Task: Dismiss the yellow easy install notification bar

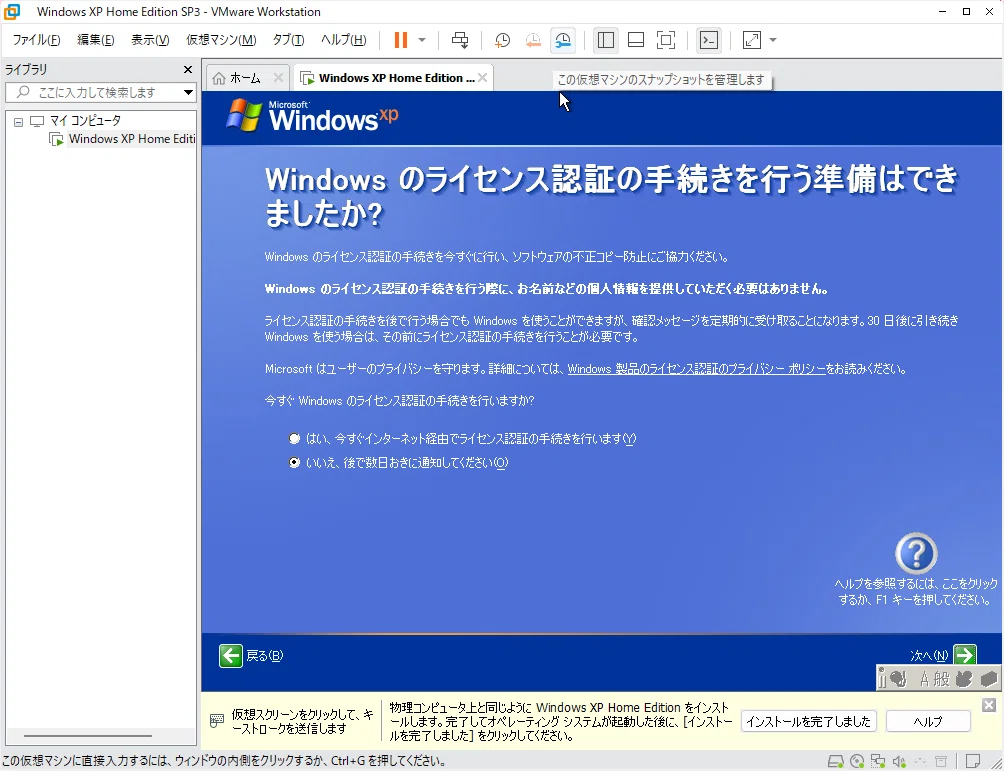Action: point(989,705)
